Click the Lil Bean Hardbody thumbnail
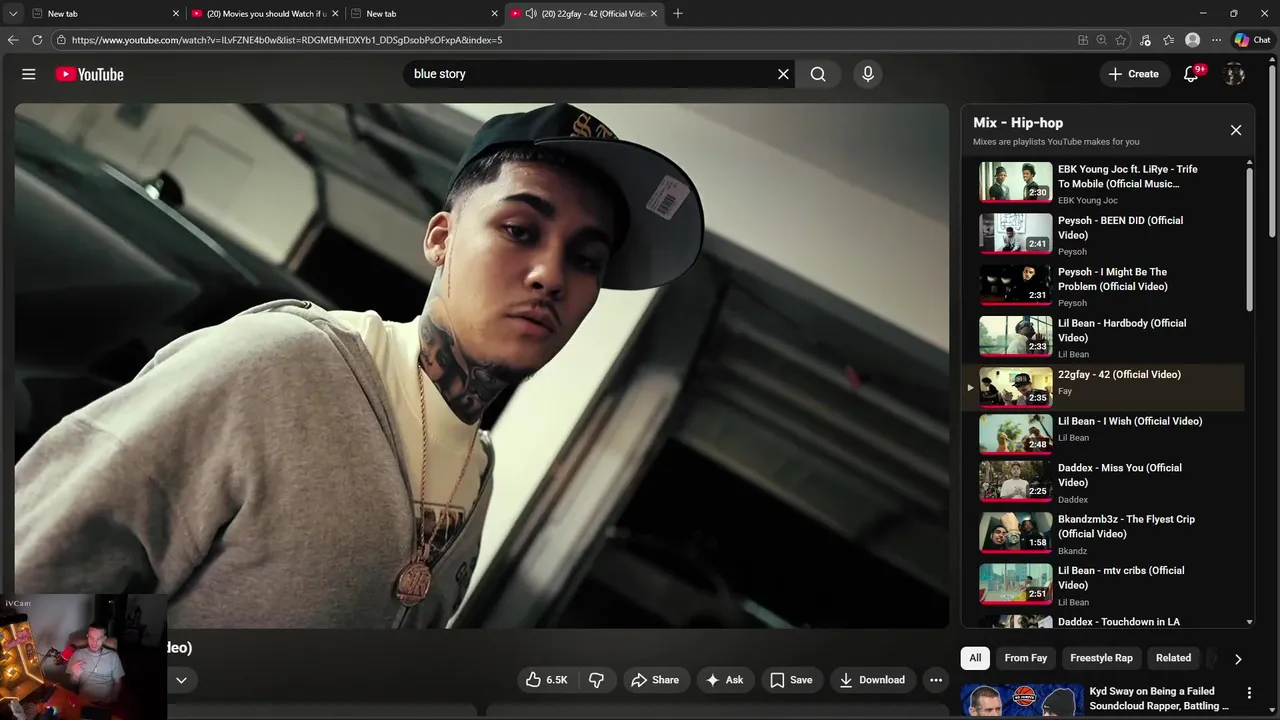This screenshot has height=720, width=1280. tap(1015, 335)
